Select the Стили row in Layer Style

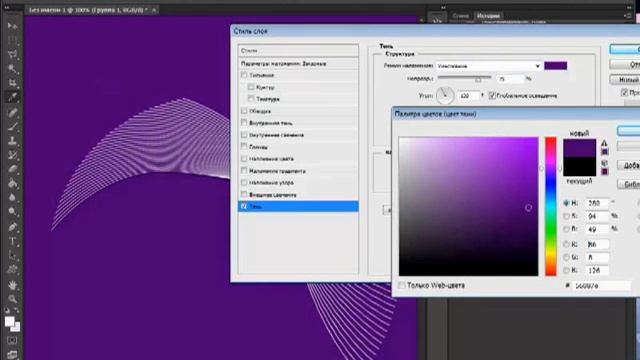tap(298, 51)
